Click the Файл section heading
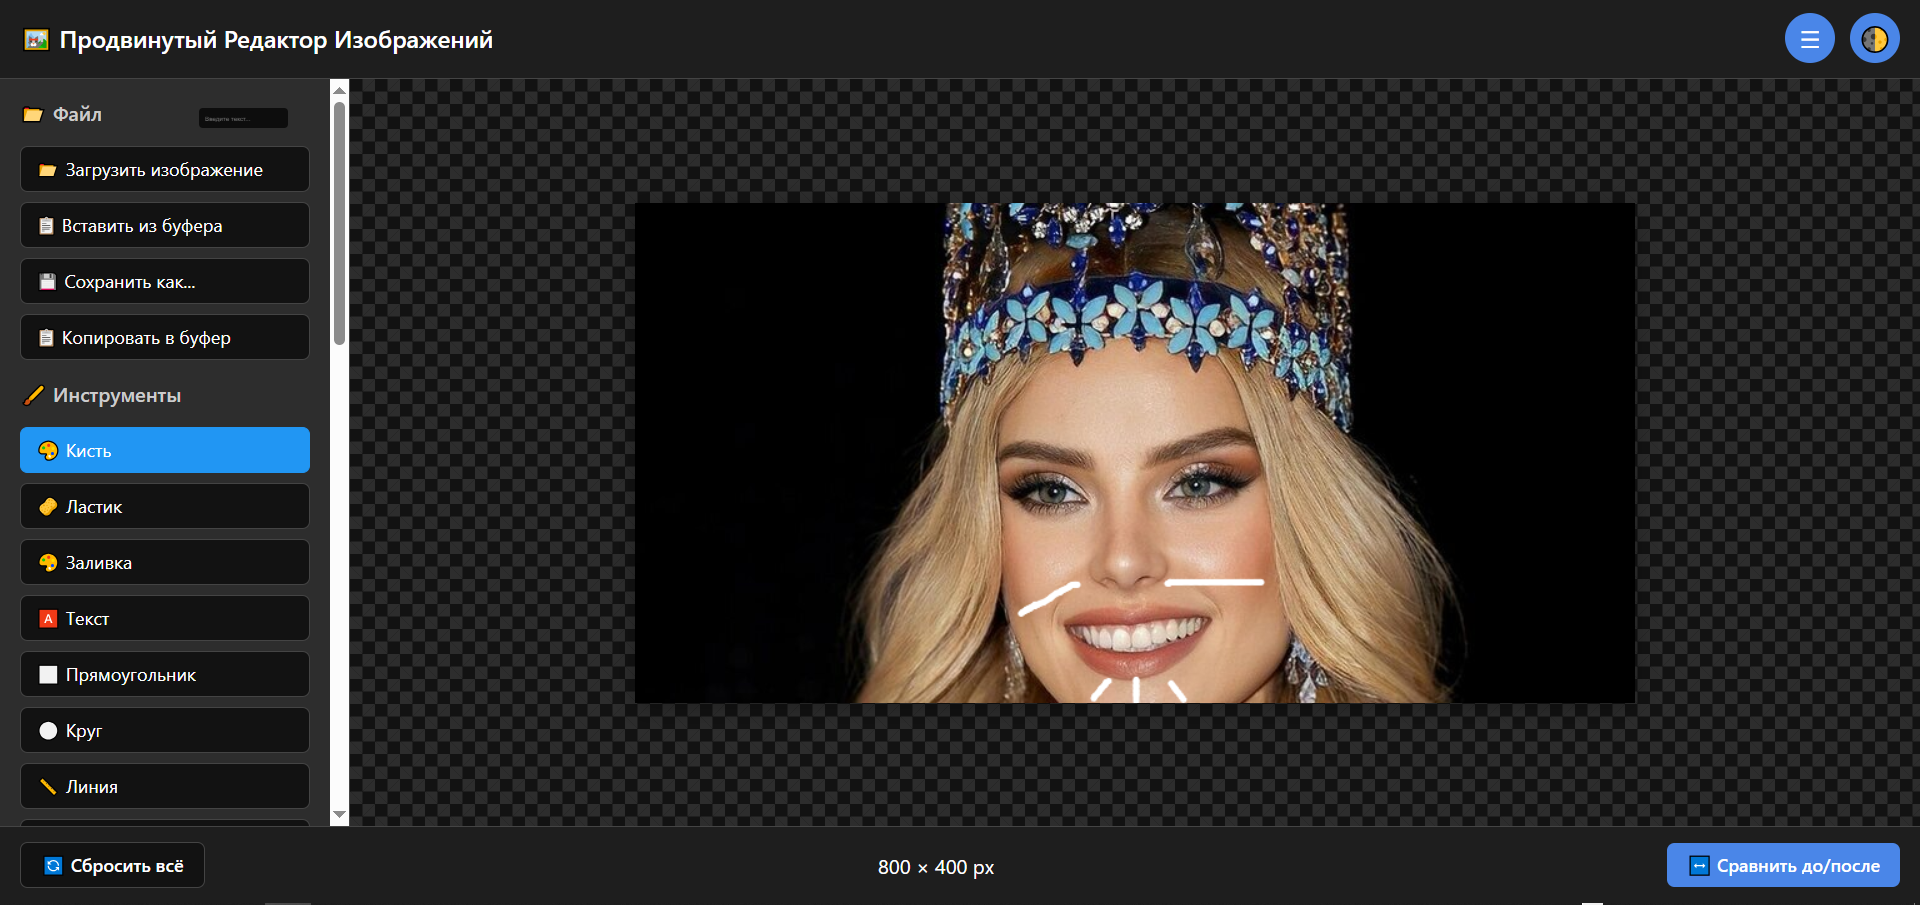Image resolution: width=1920 pixels, height=905 pixels. coord(77,115)
